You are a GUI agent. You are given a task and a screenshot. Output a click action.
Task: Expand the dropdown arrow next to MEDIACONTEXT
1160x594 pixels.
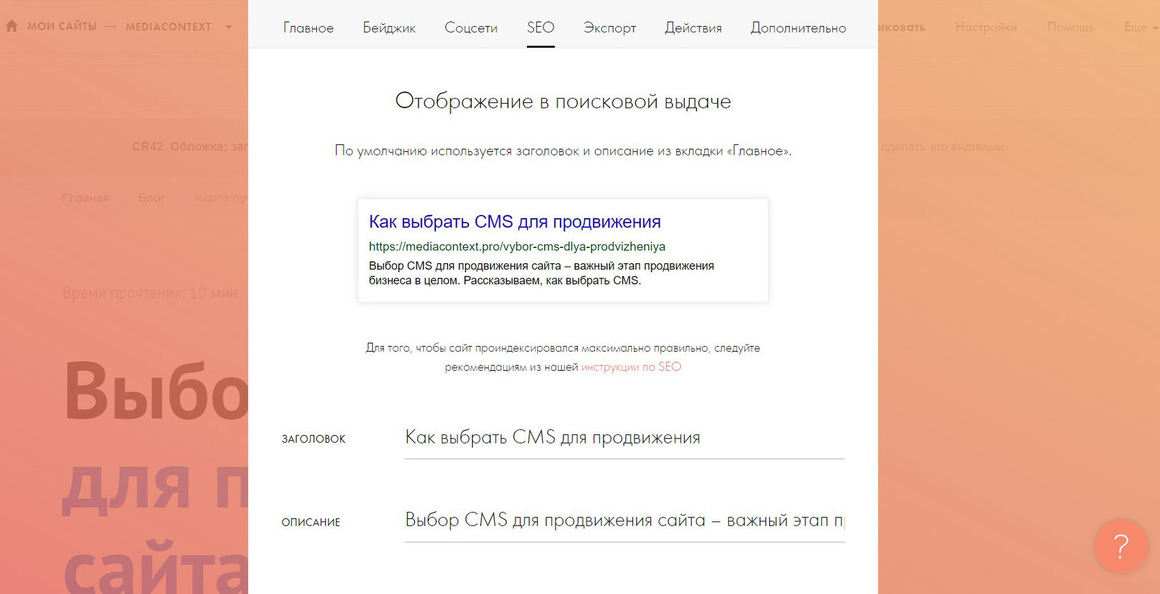pos(228,27)
